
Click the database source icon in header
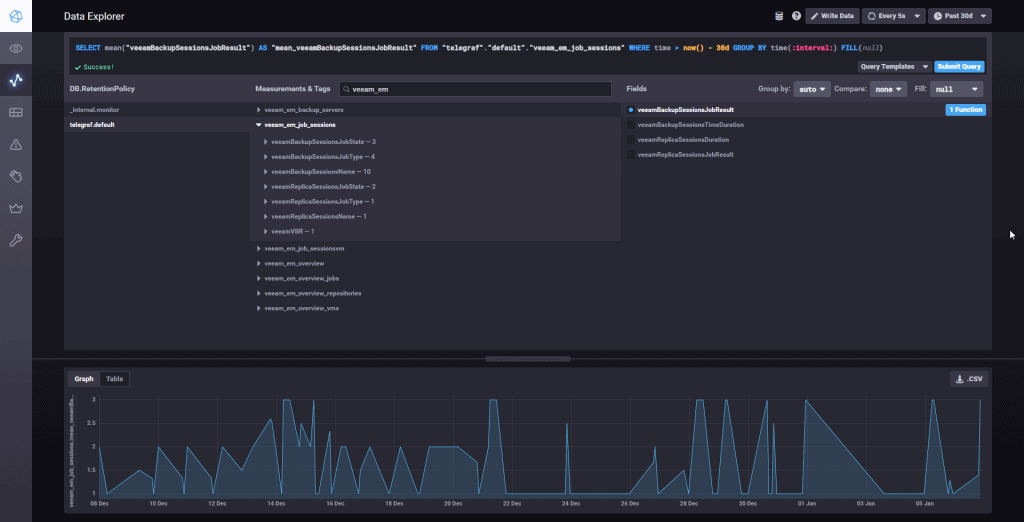[x=779, y=16]
